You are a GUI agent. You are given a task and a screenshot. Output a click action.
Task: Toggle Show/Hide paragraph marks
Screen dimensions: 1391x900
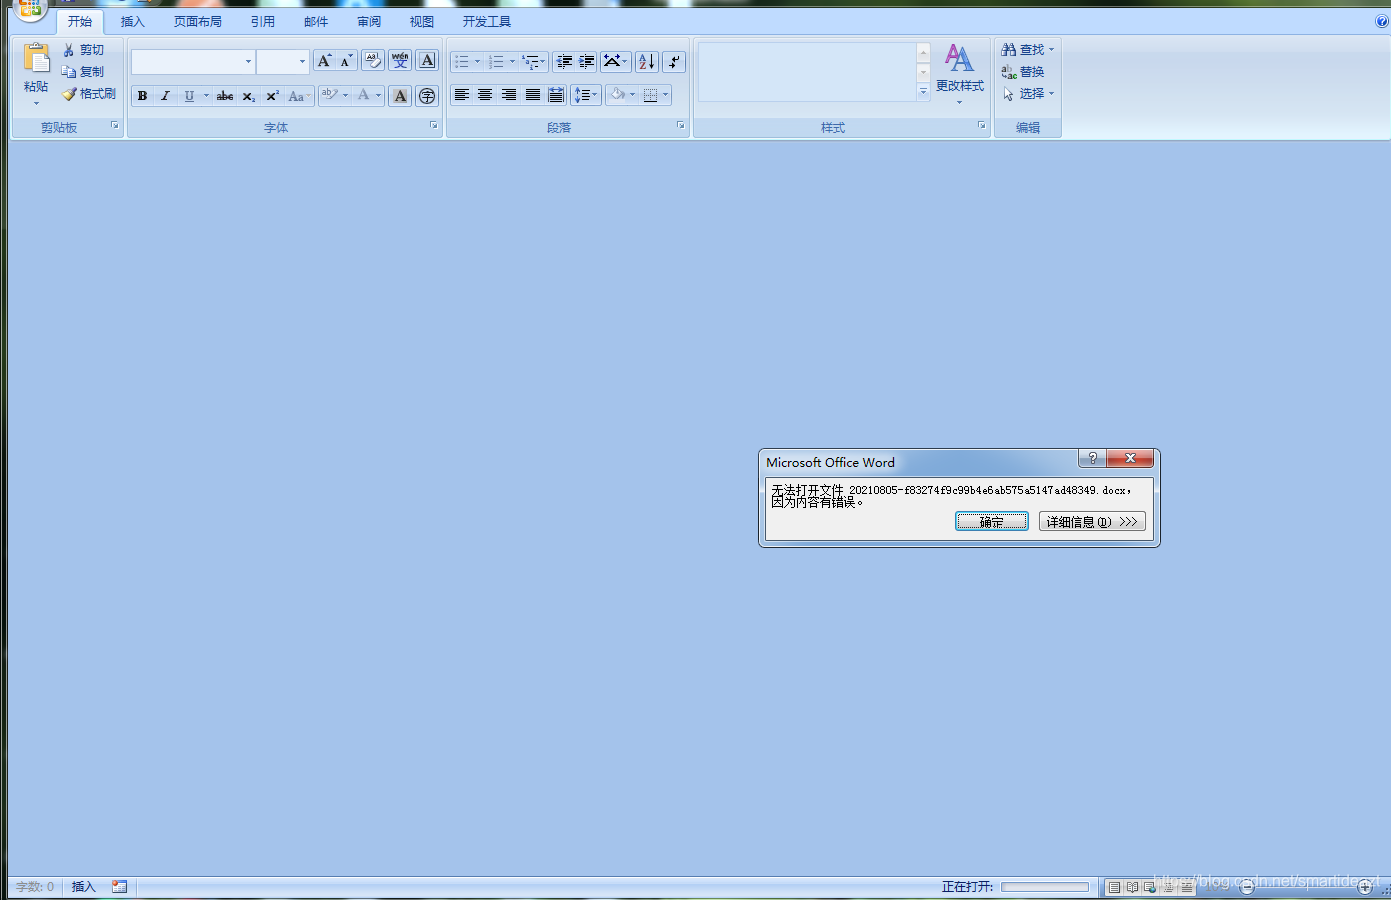674,62
